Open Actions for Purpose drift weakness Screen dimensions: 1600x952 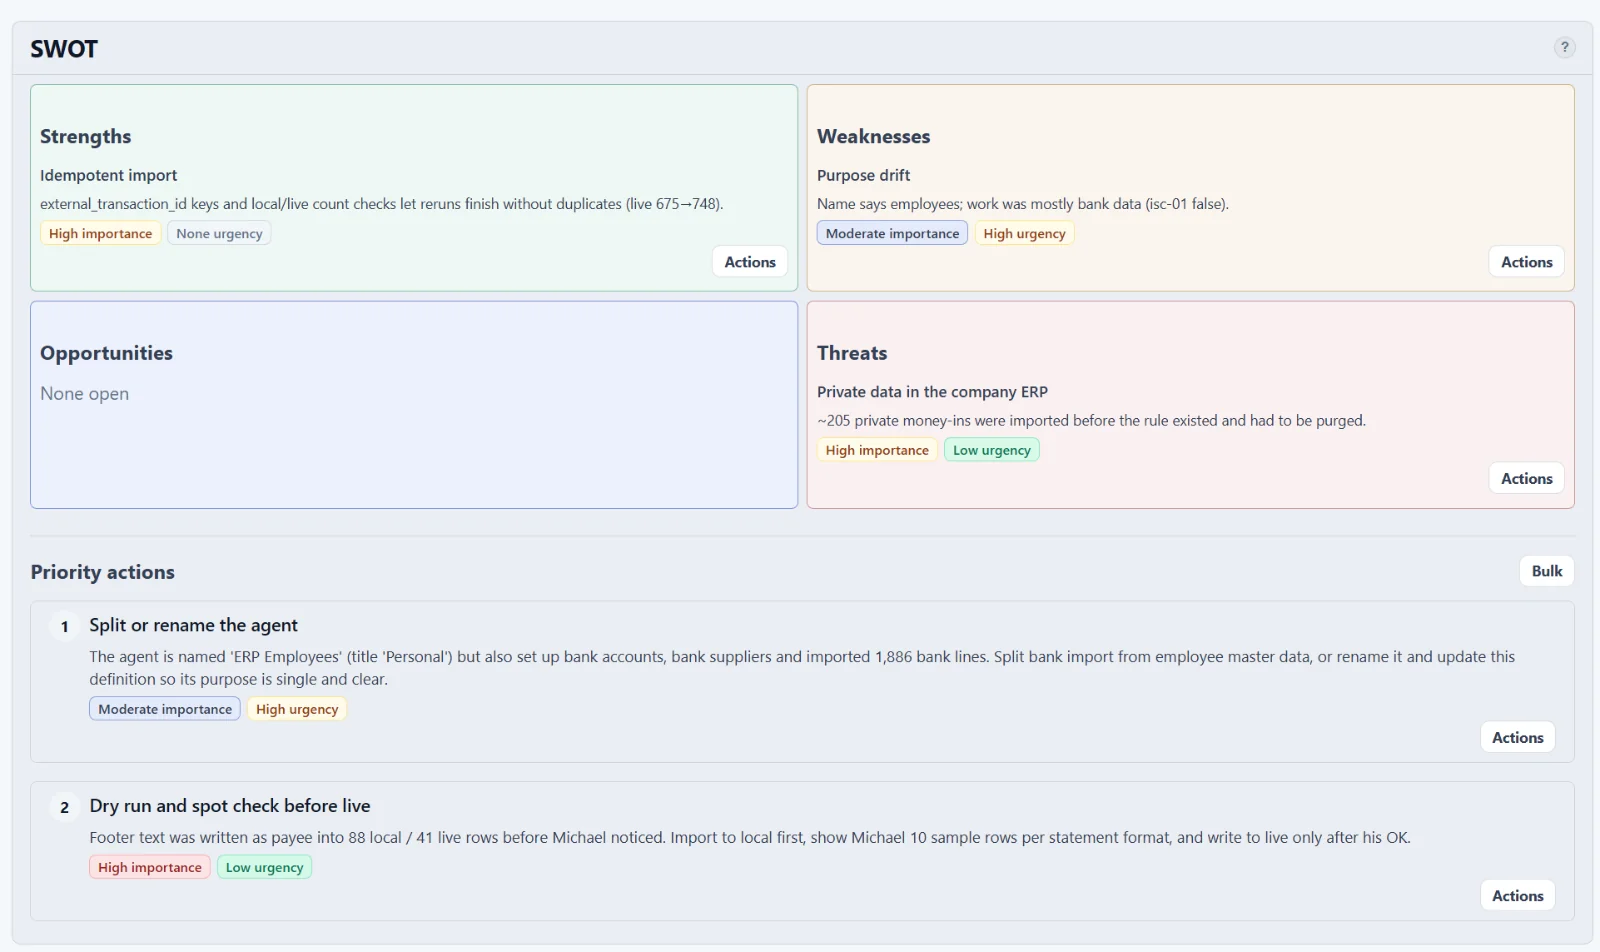point(1526,262)
